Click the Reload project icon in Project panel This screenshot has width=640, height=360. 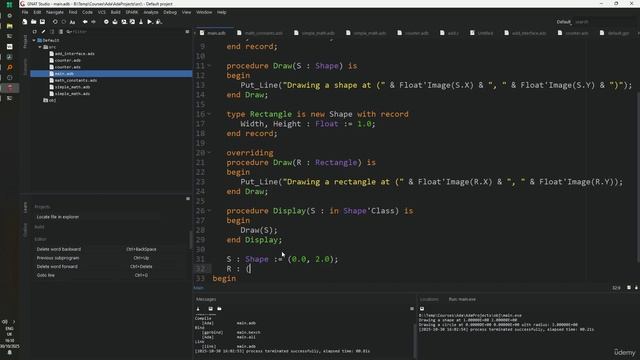click(35, 31)
